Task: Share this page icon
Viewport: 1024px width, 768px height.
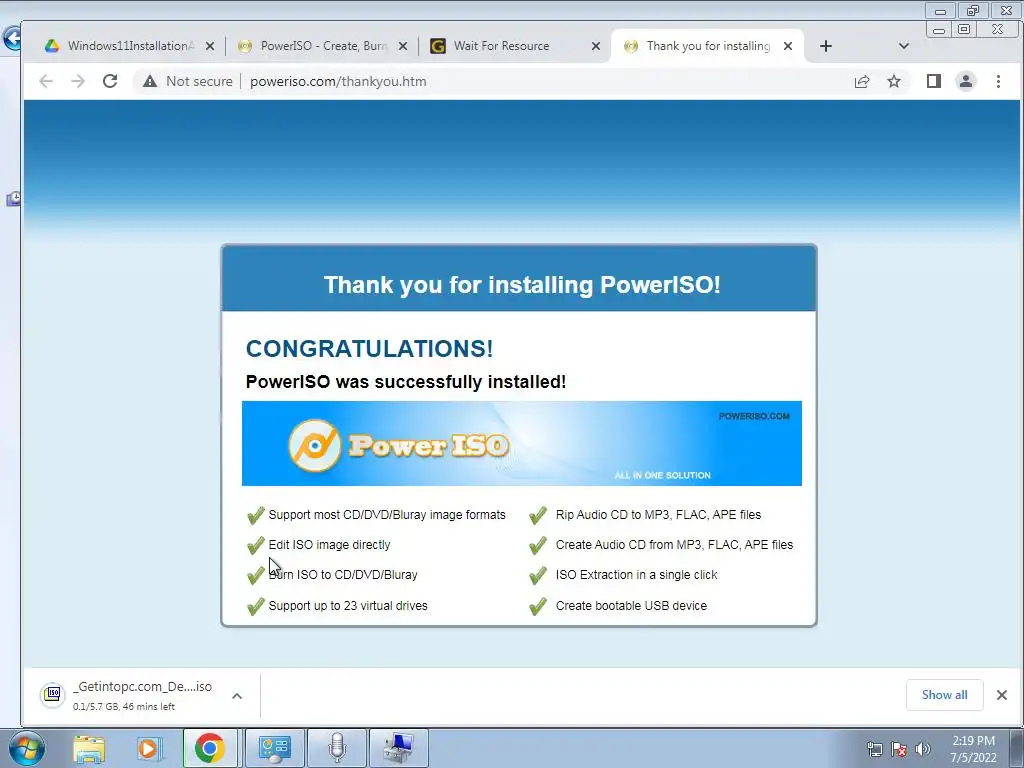Action: coord(862,81)
